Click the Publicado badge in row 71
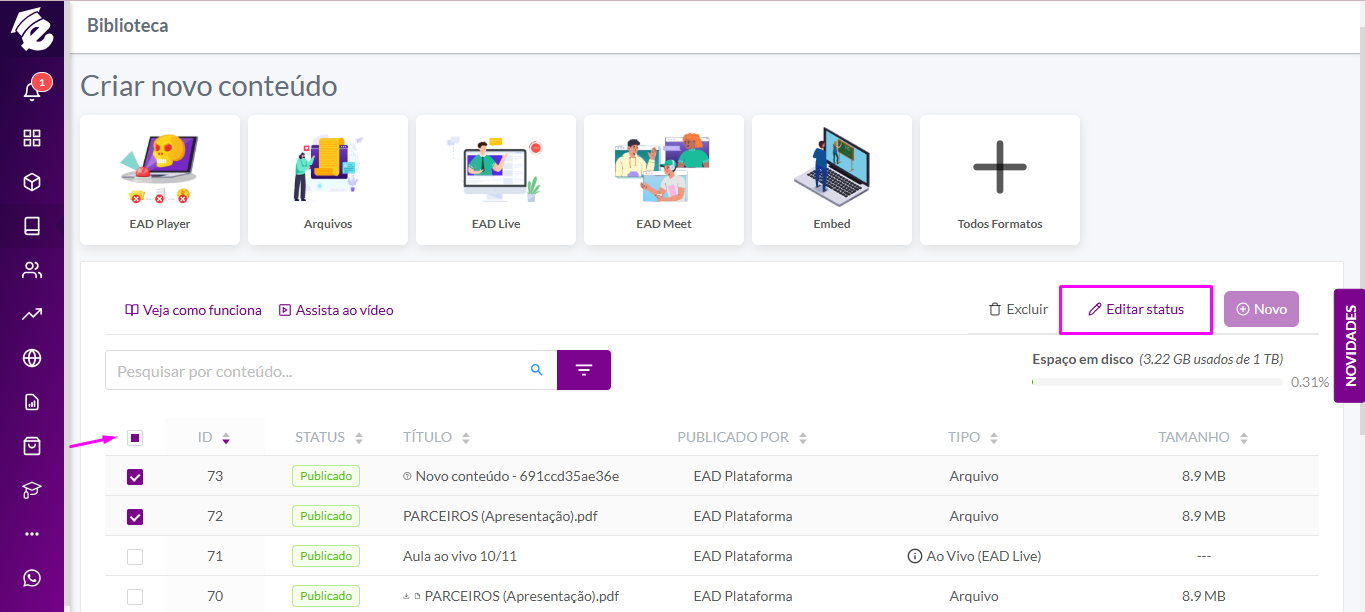Viewport: 1365px width, 612px height. pyautogui.click(x=326, y=556)
